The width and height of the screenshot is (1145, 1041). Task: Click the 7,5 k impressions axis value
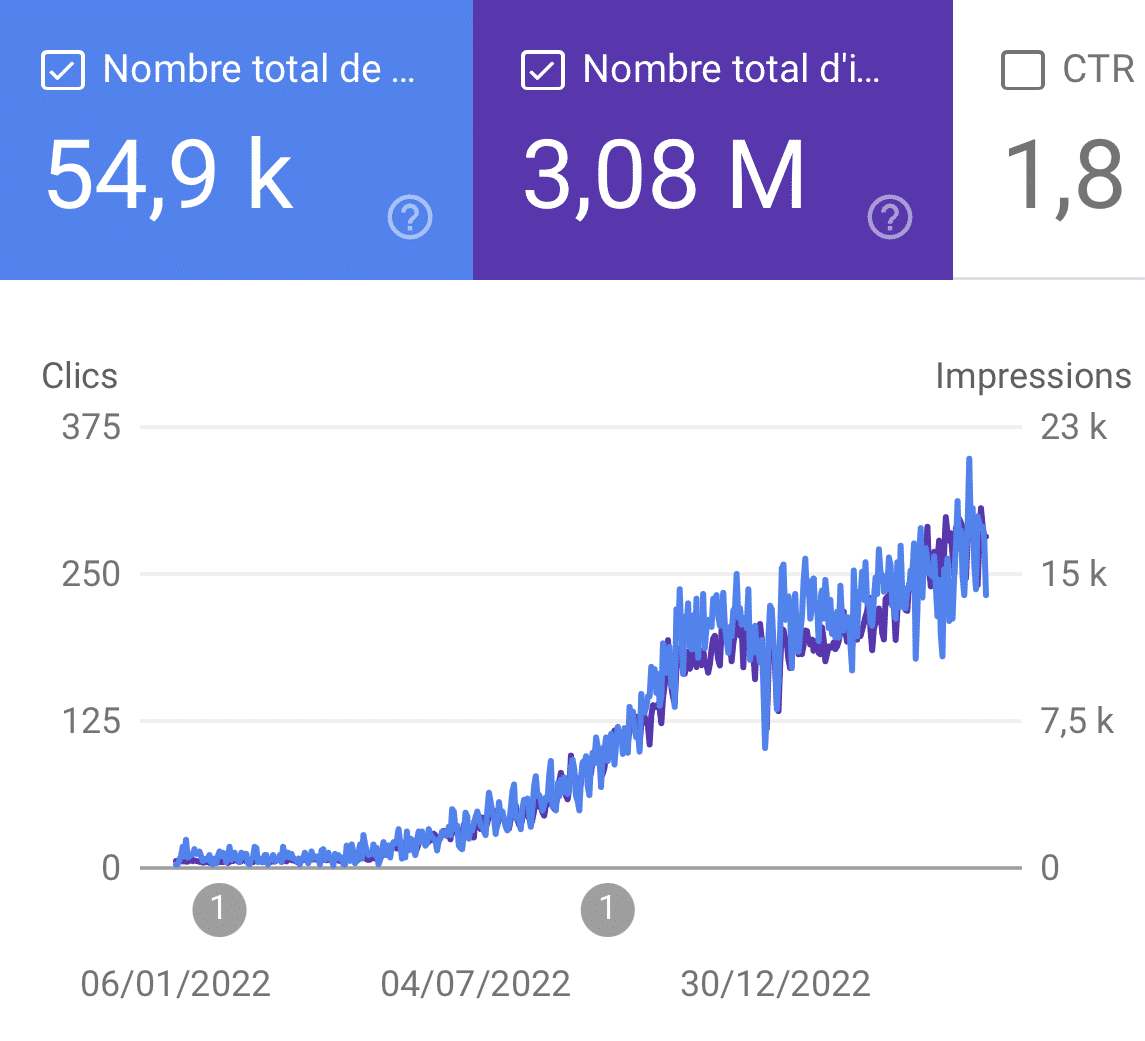tap(1078, 721)
